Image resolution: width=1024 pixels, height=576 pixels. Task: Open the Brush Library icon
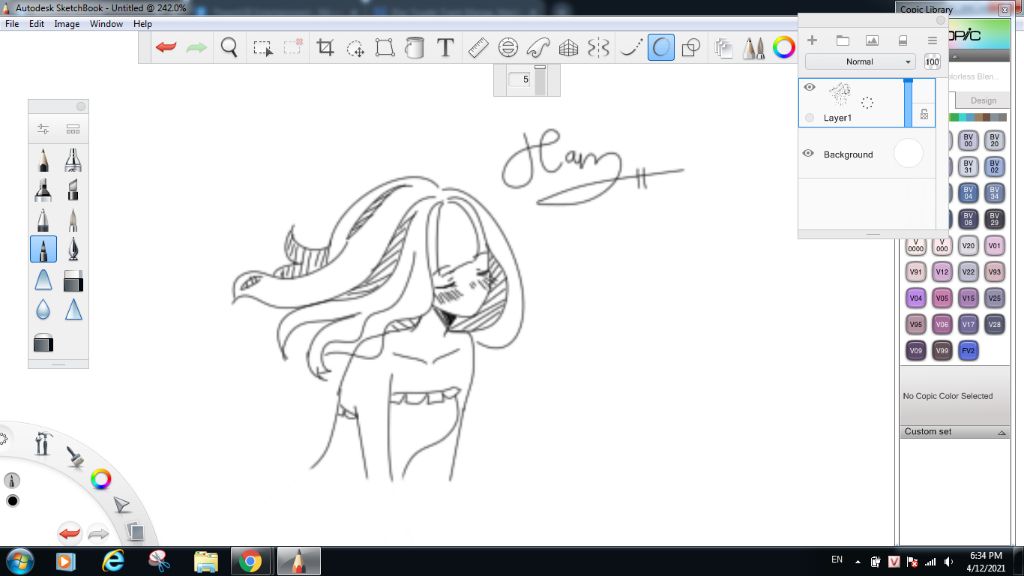click(x=73, y=129)
